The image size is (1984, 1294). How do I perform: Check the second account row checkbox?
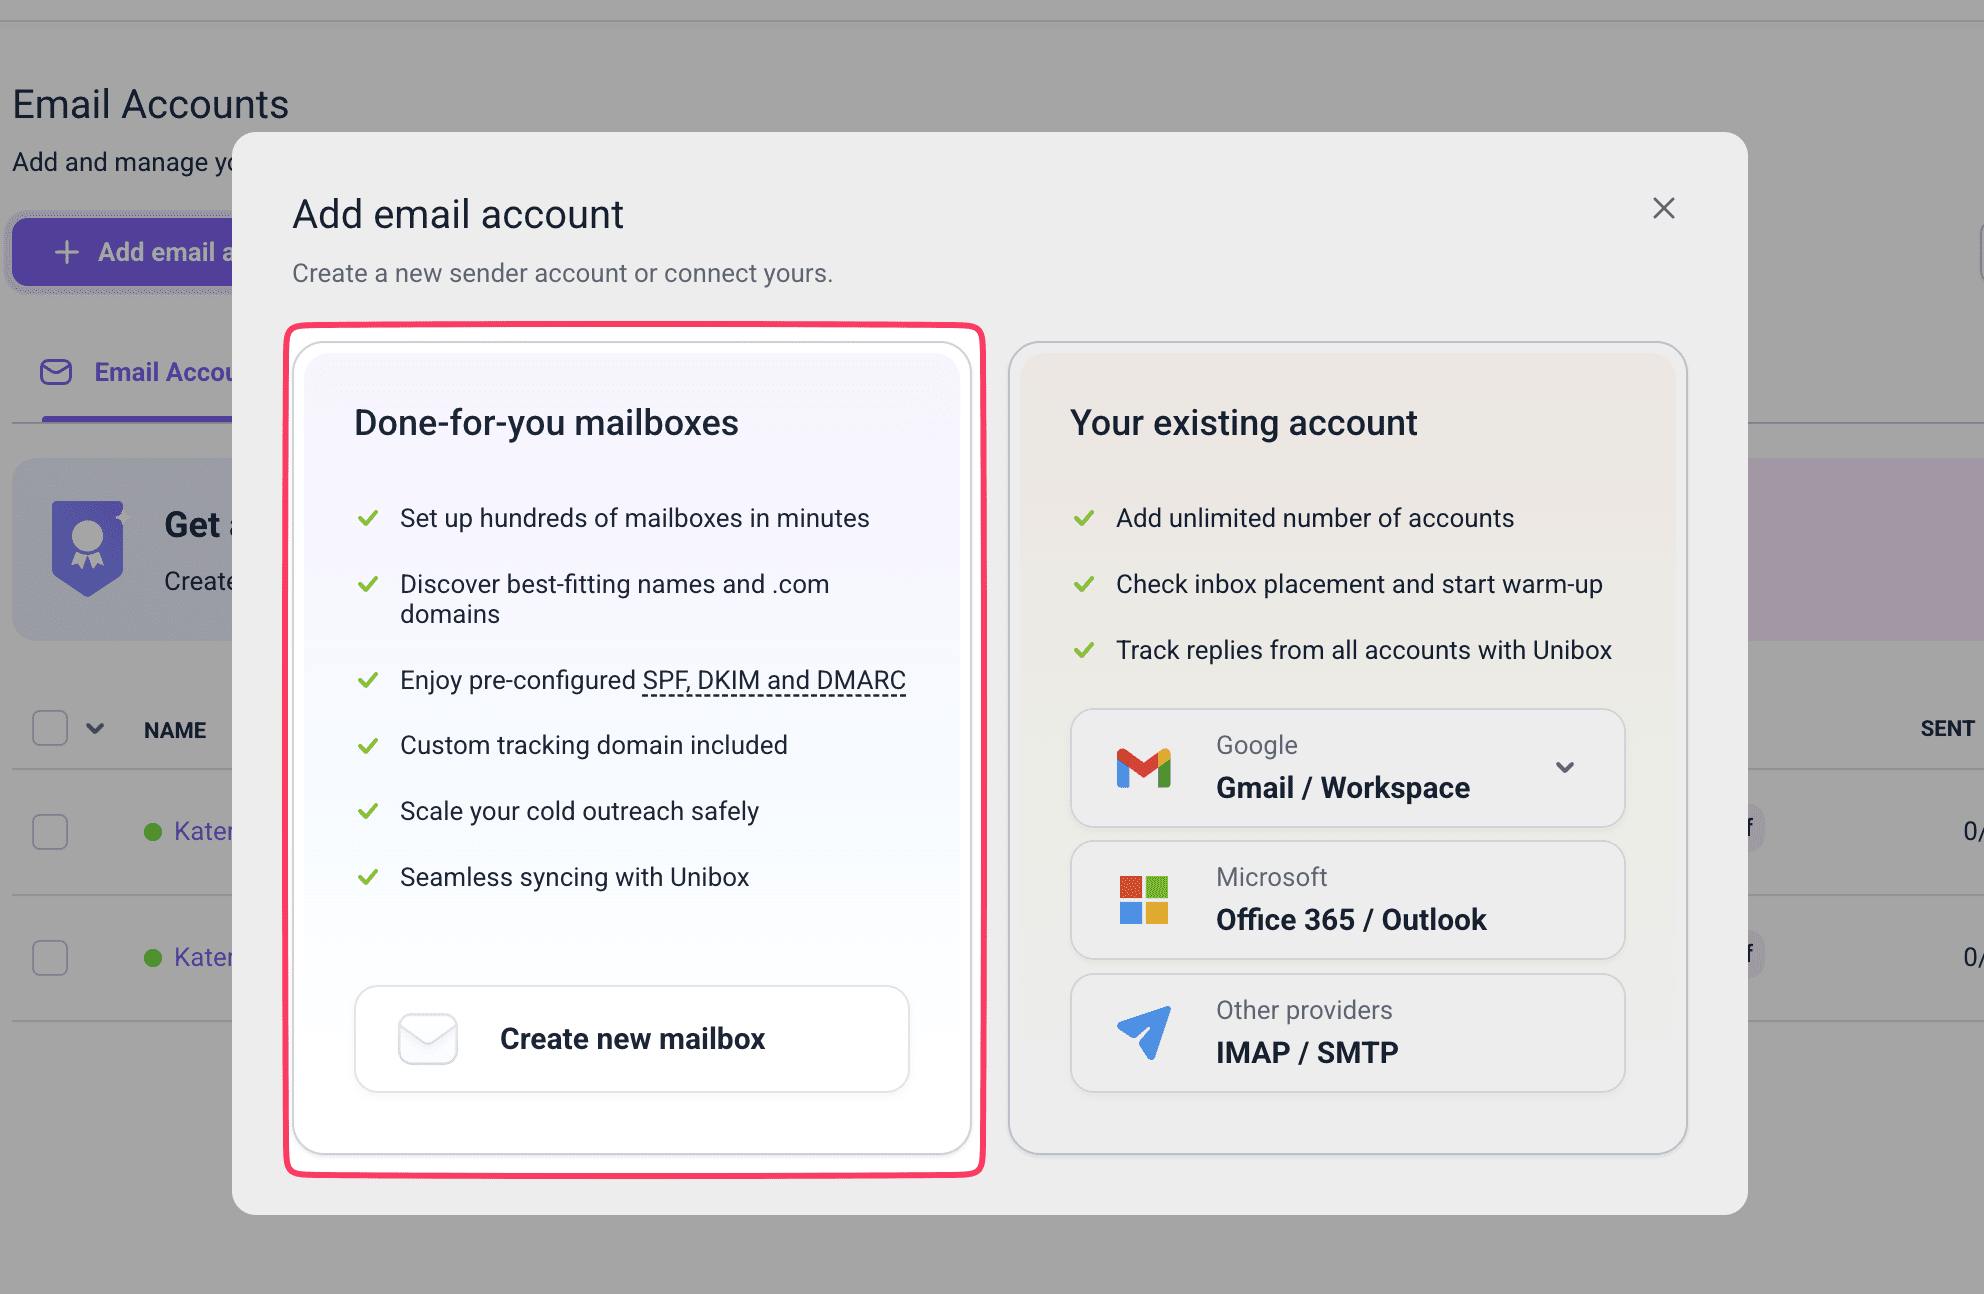(x=50, y=957)
